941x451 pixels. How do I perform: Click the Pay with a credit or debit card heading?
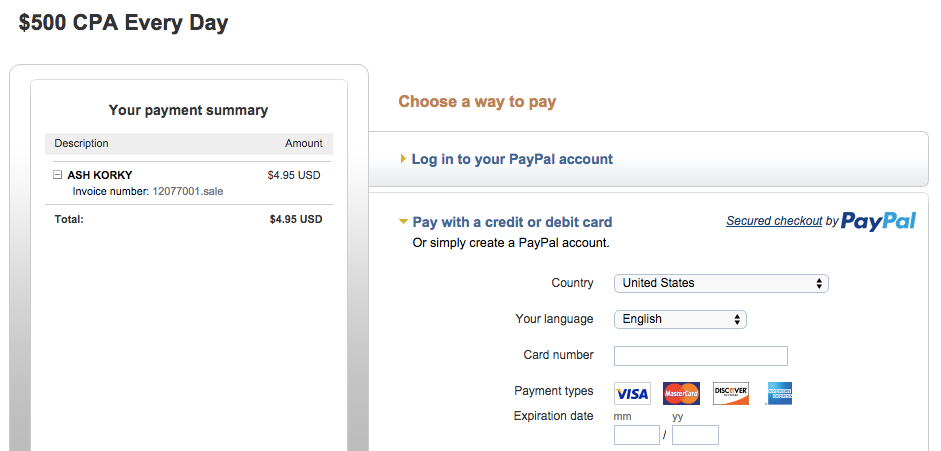coord(512,222)
